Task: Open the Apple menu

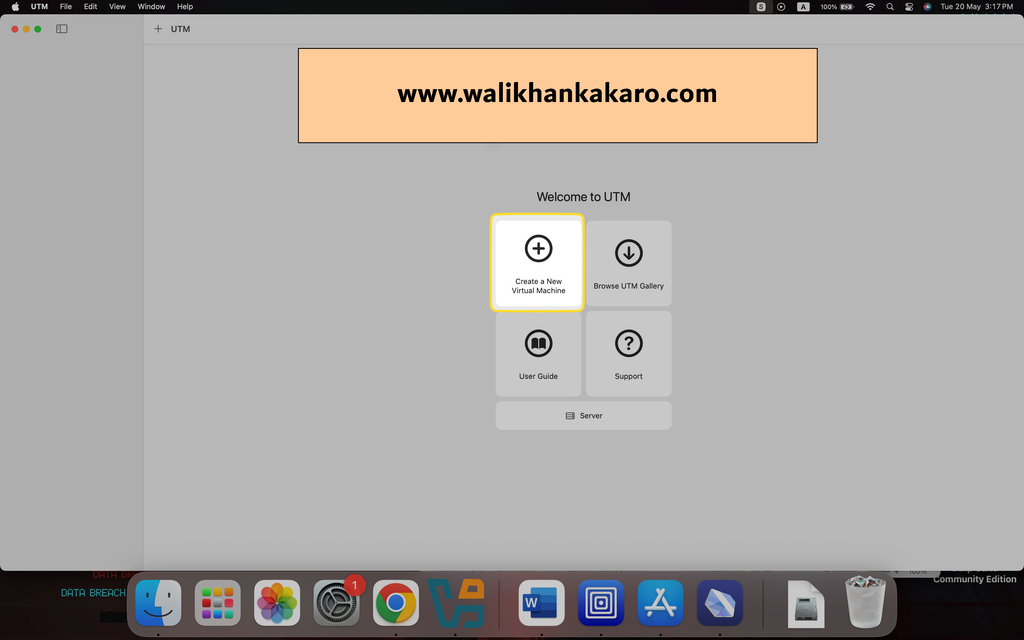Action: pyautogui.click(x=15, y=7)
